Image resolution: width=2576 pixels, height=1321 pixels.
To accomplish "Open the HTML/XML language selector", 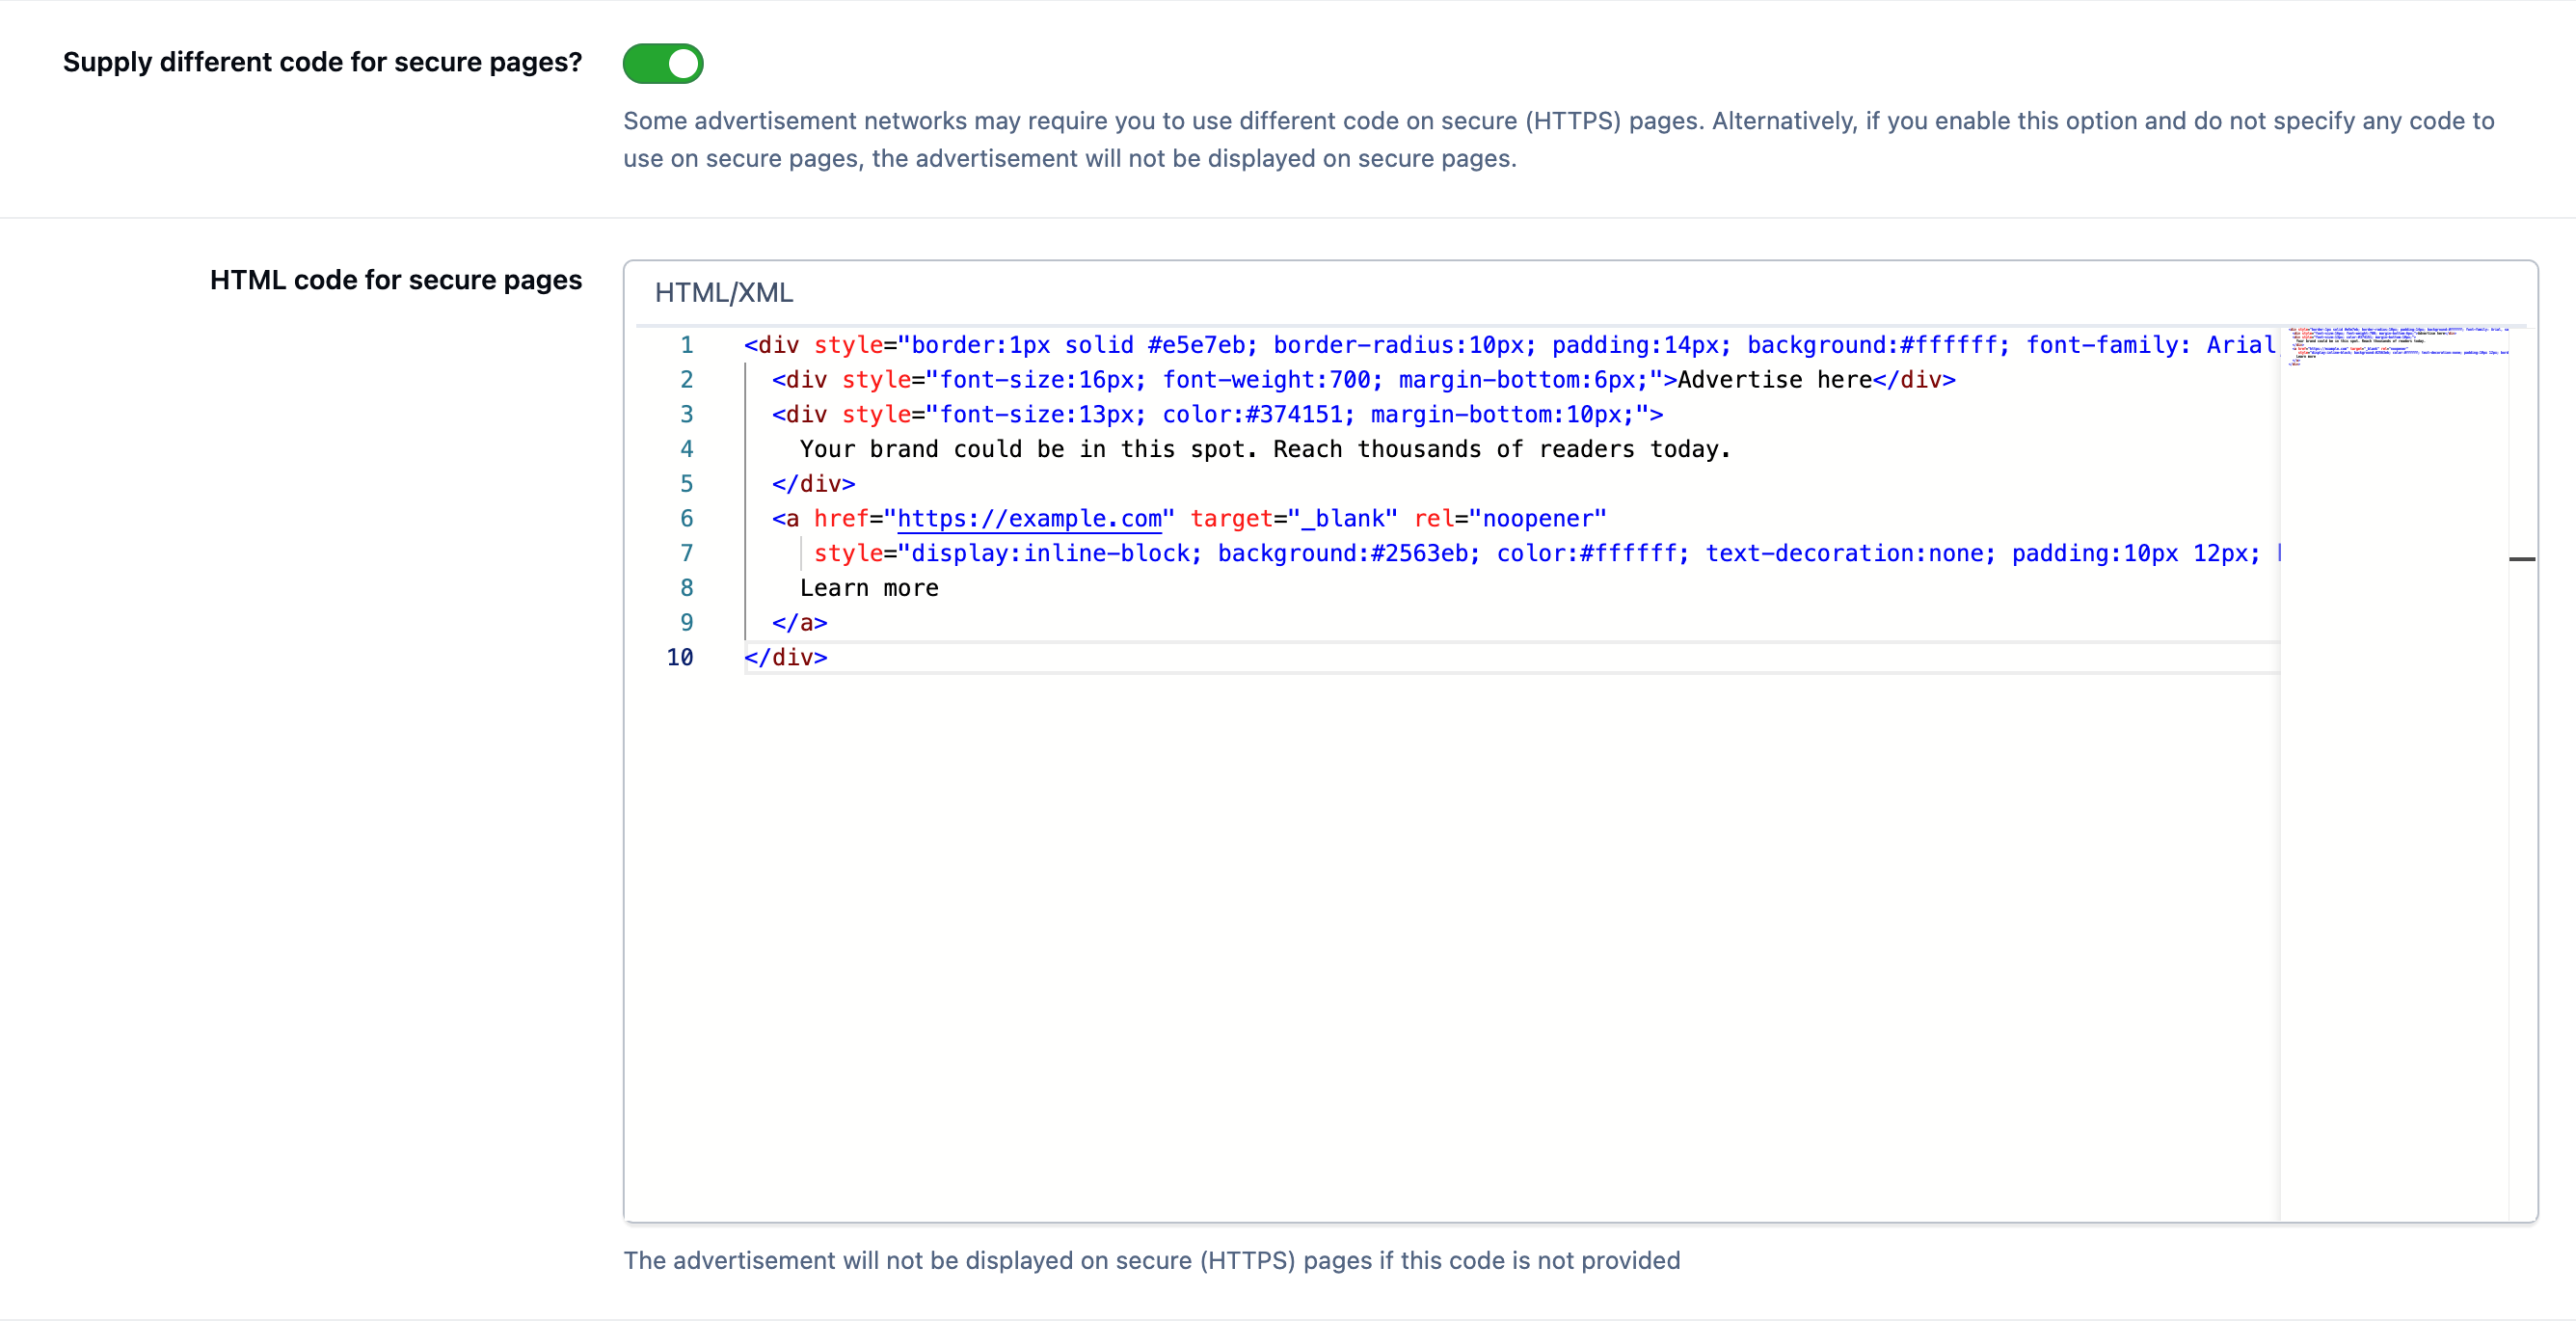I will pos(724,293).
